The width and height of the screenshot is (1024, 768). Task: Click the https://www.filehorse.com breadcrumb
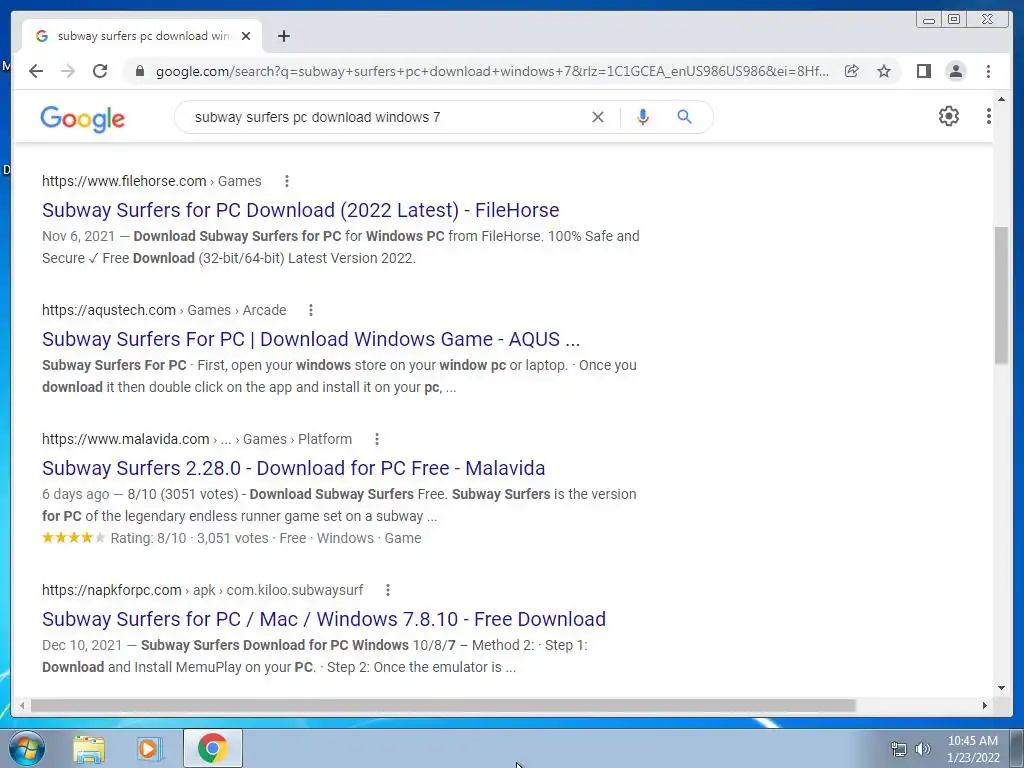coord(124,181)
